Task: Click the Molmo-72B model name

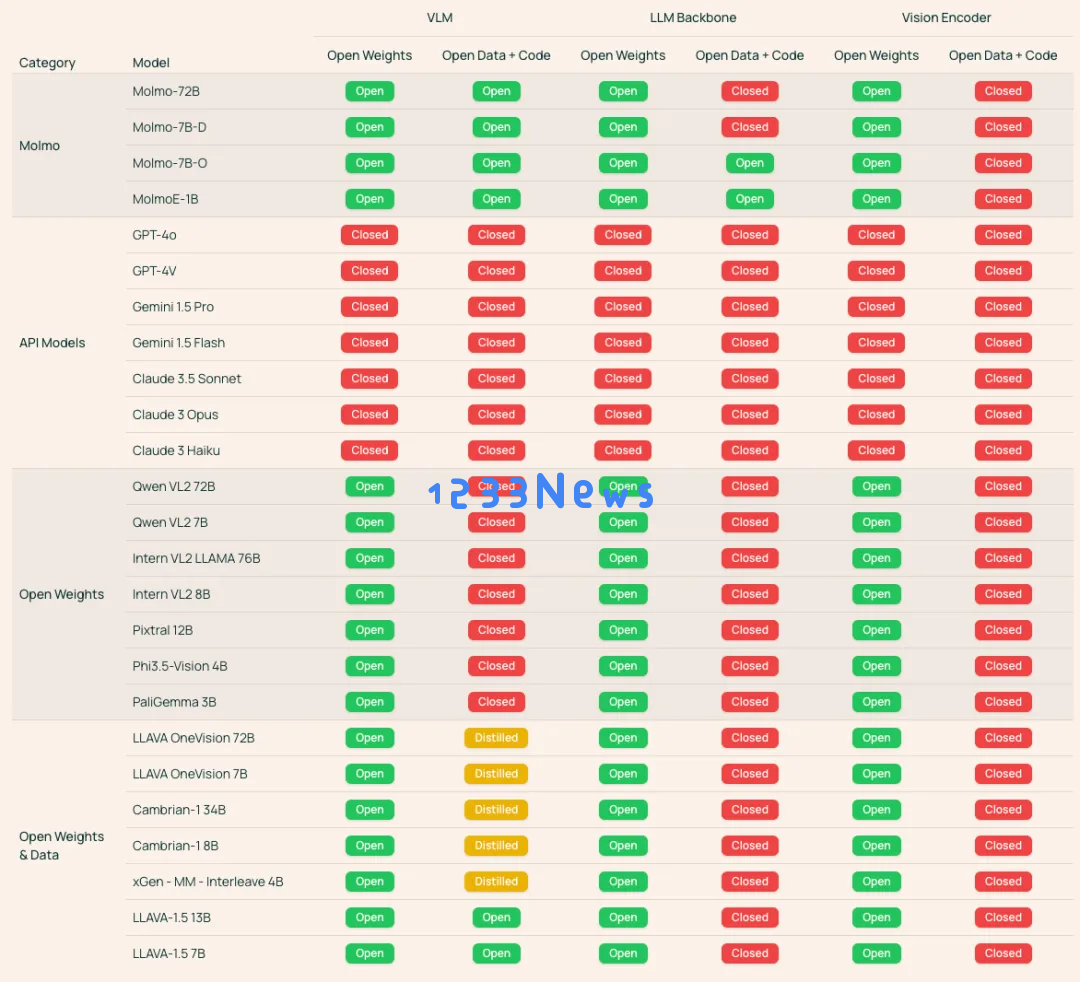Action: pos(166,91)
